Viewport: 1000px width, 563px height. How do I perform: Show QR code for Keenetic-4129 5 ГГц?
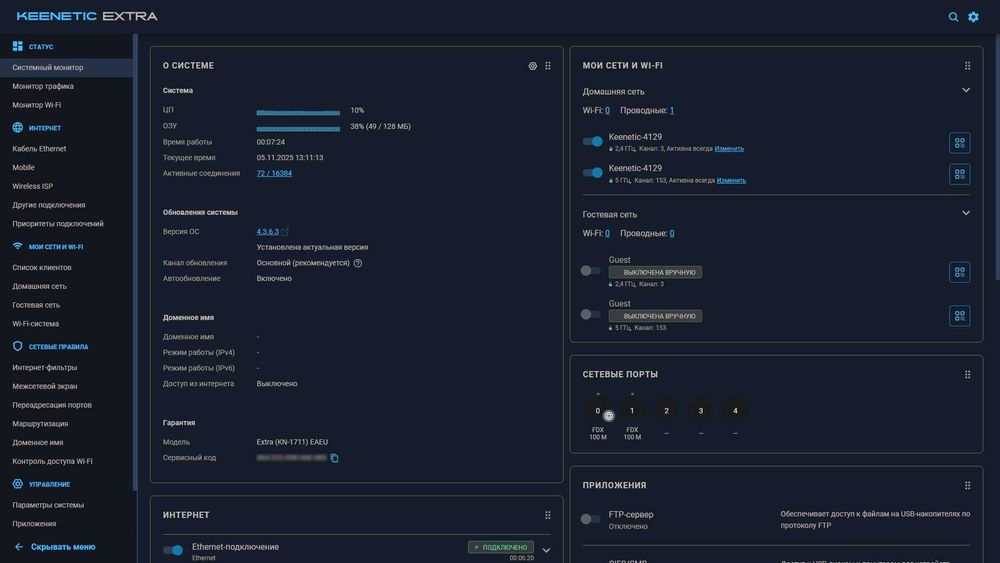tap(959, 174)
